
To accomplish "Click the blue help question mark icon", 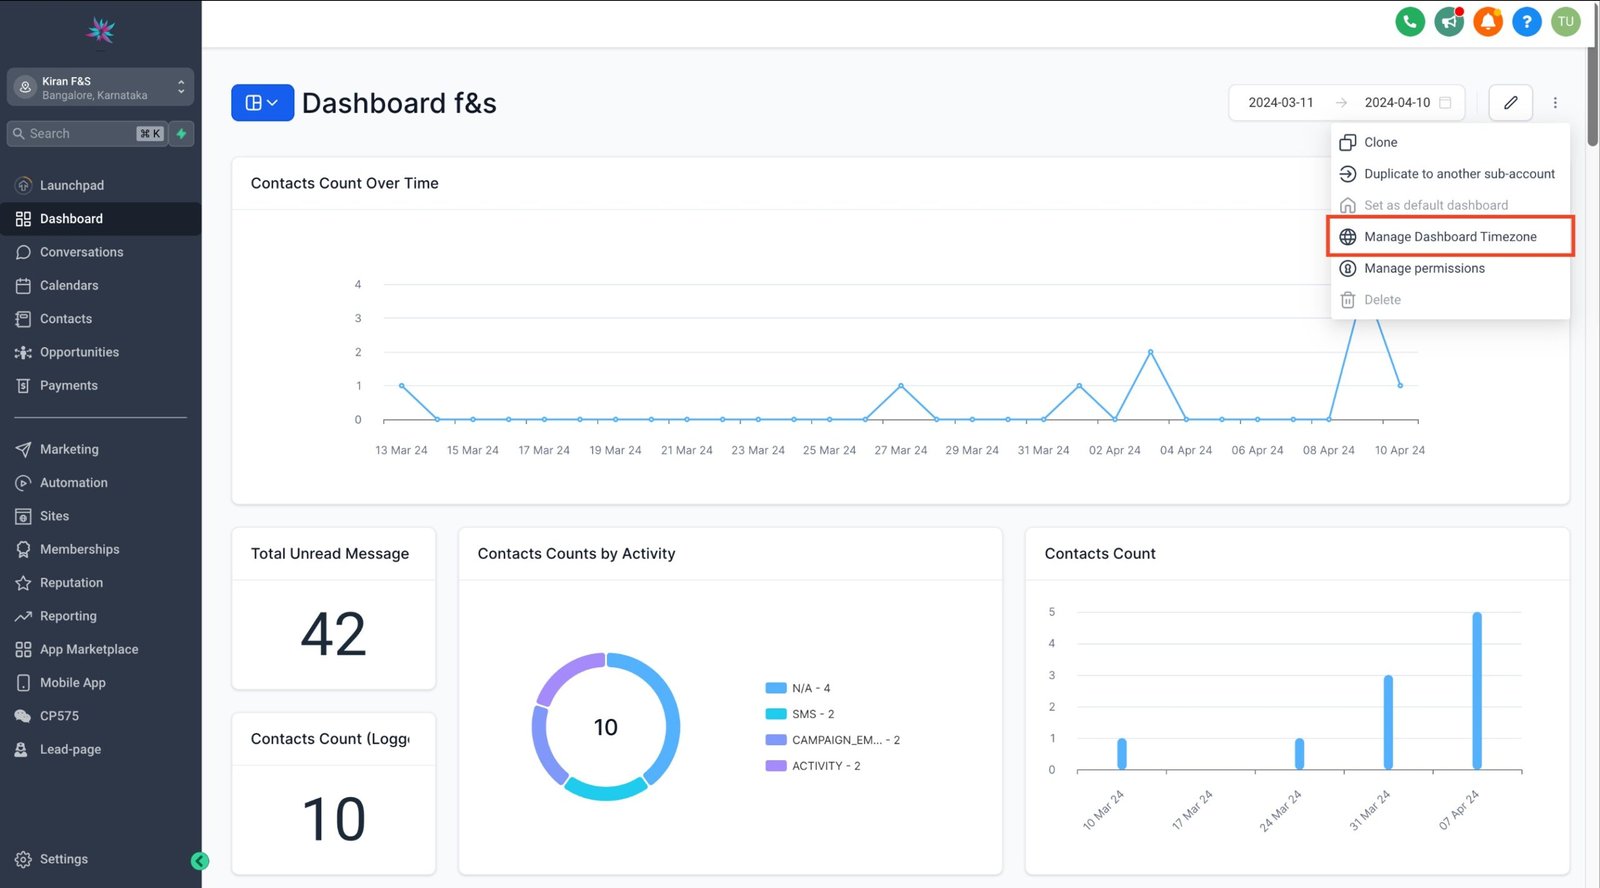I will [1526, 21].
